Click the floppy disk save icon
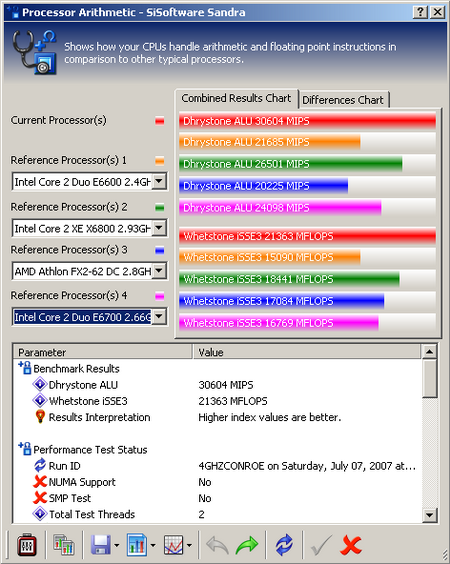 point(100,545)
